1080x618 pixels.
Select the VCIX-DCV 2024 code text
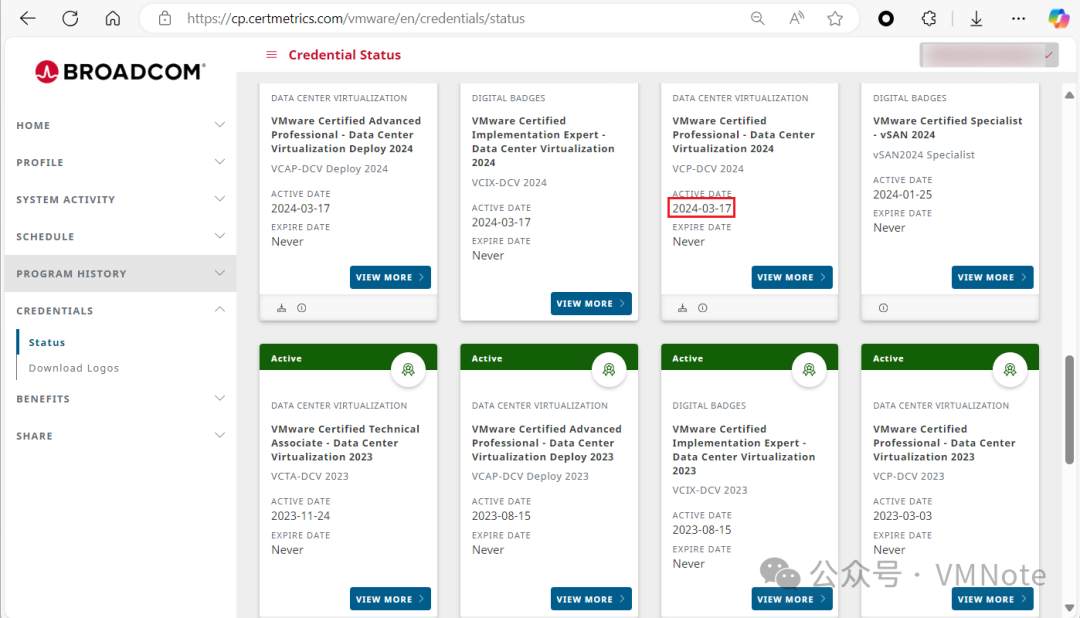(509, 183)
